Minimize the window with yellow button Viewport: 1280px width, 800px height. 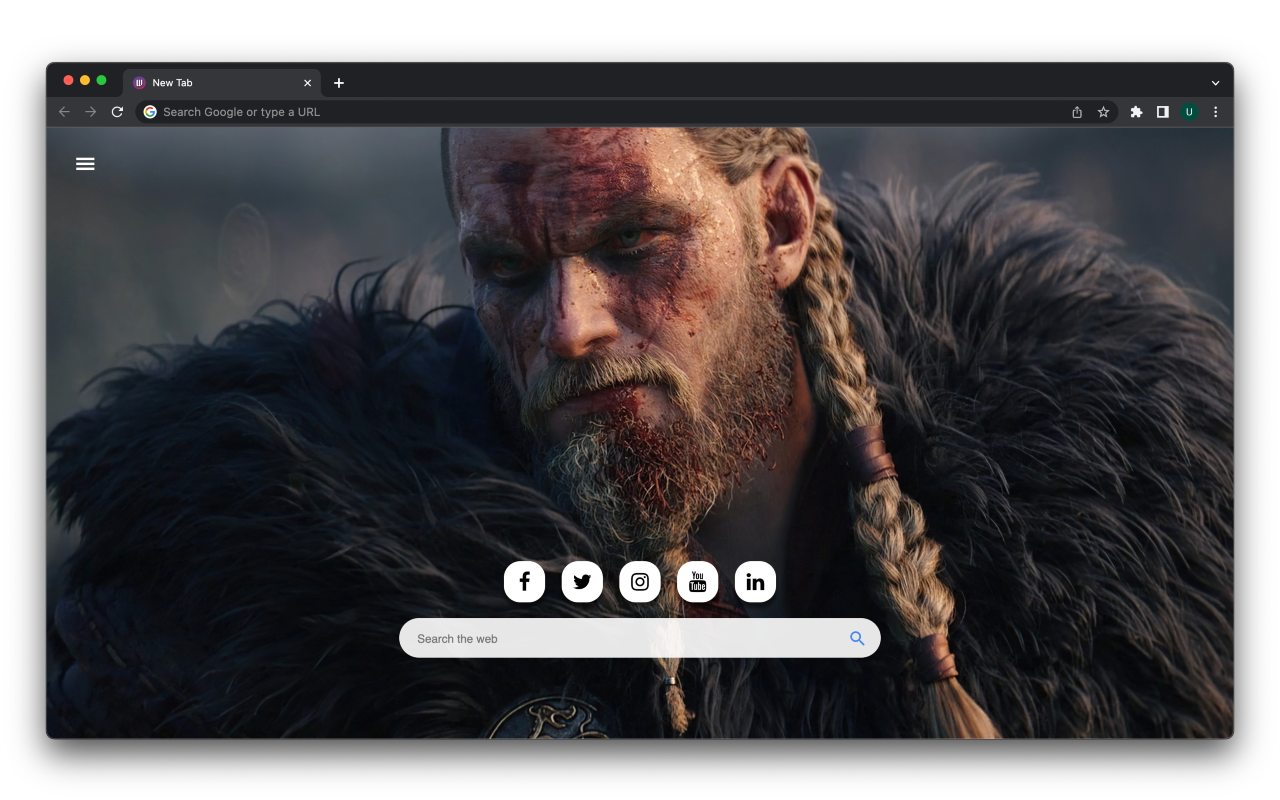pyautogui.click(x=85, y=80)
